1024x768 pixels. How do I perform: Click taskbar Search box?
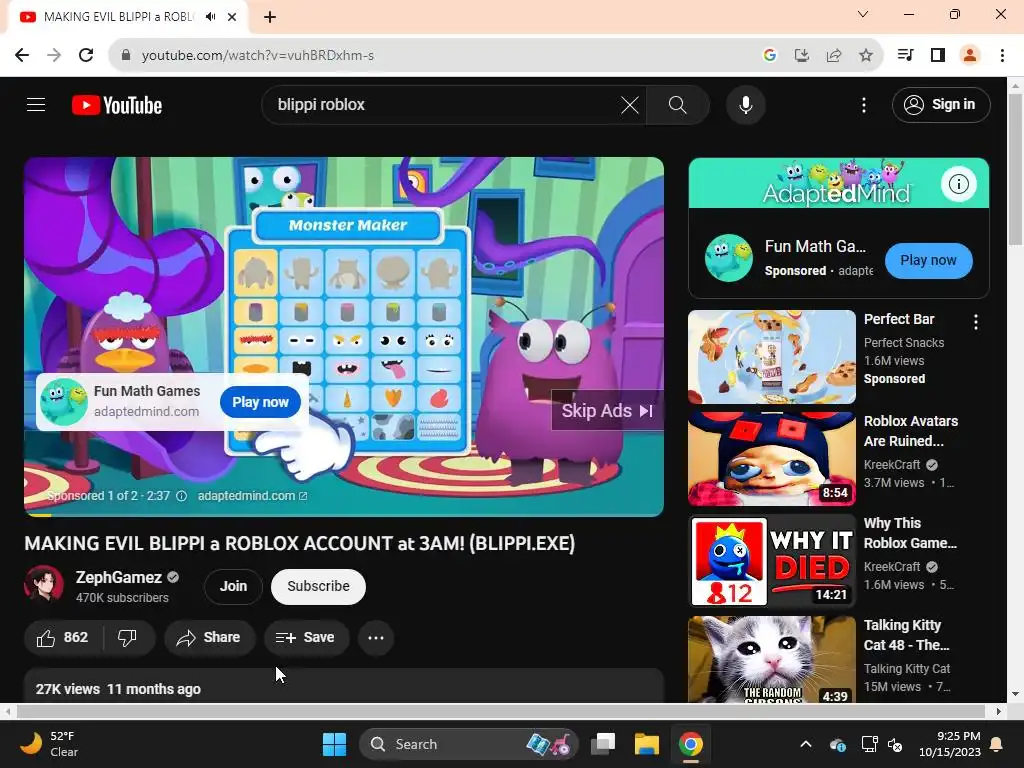click(x=468, y=744)
